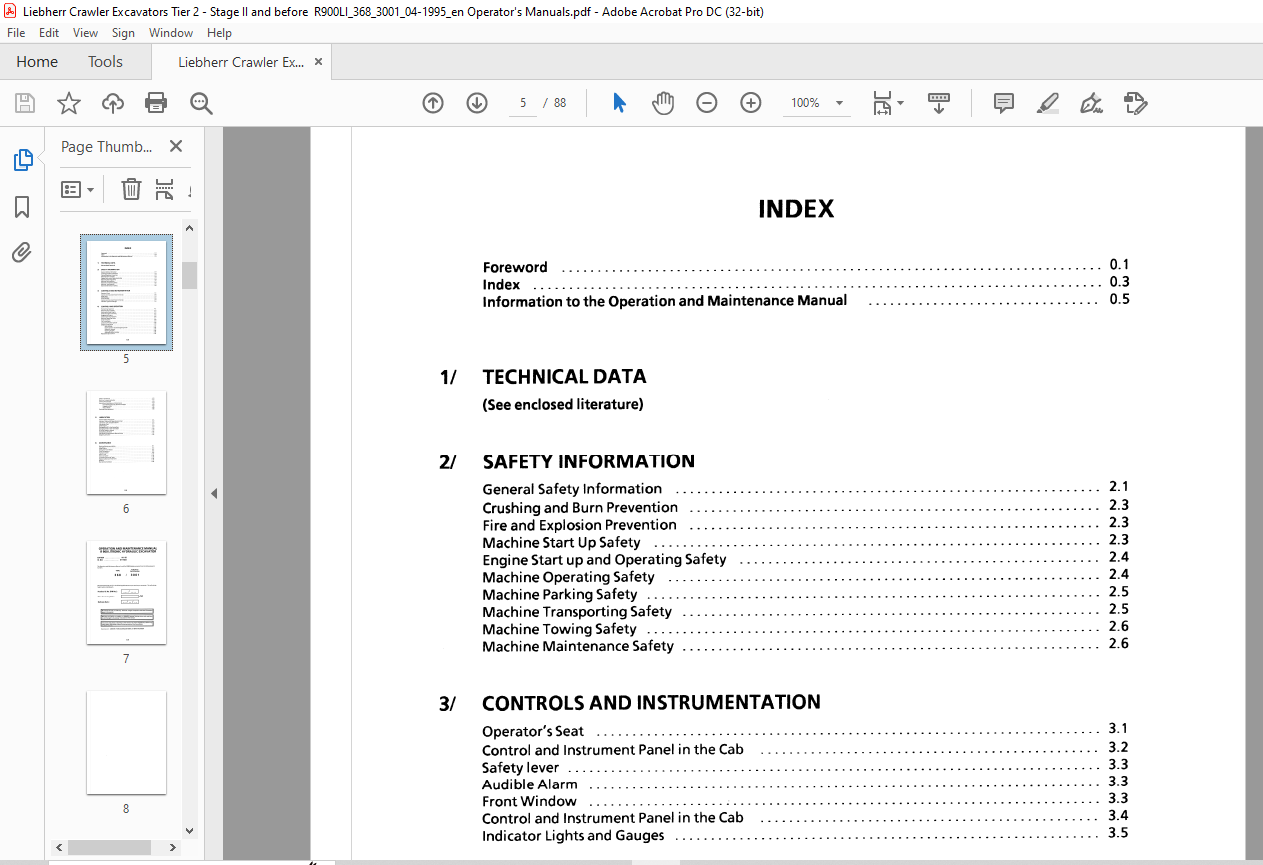Click 'CONTROLS AND INSTRUMENTATION' heading
The image size is (1263, 865).
click(651, 703)
